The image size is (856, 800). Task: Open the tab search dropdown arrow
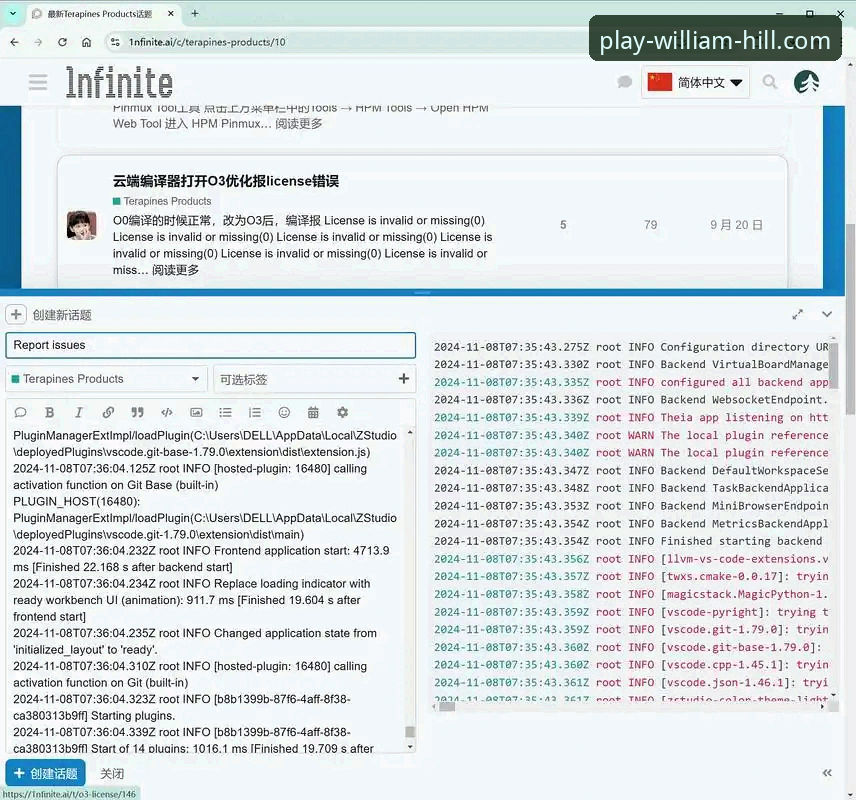point(13,14)
